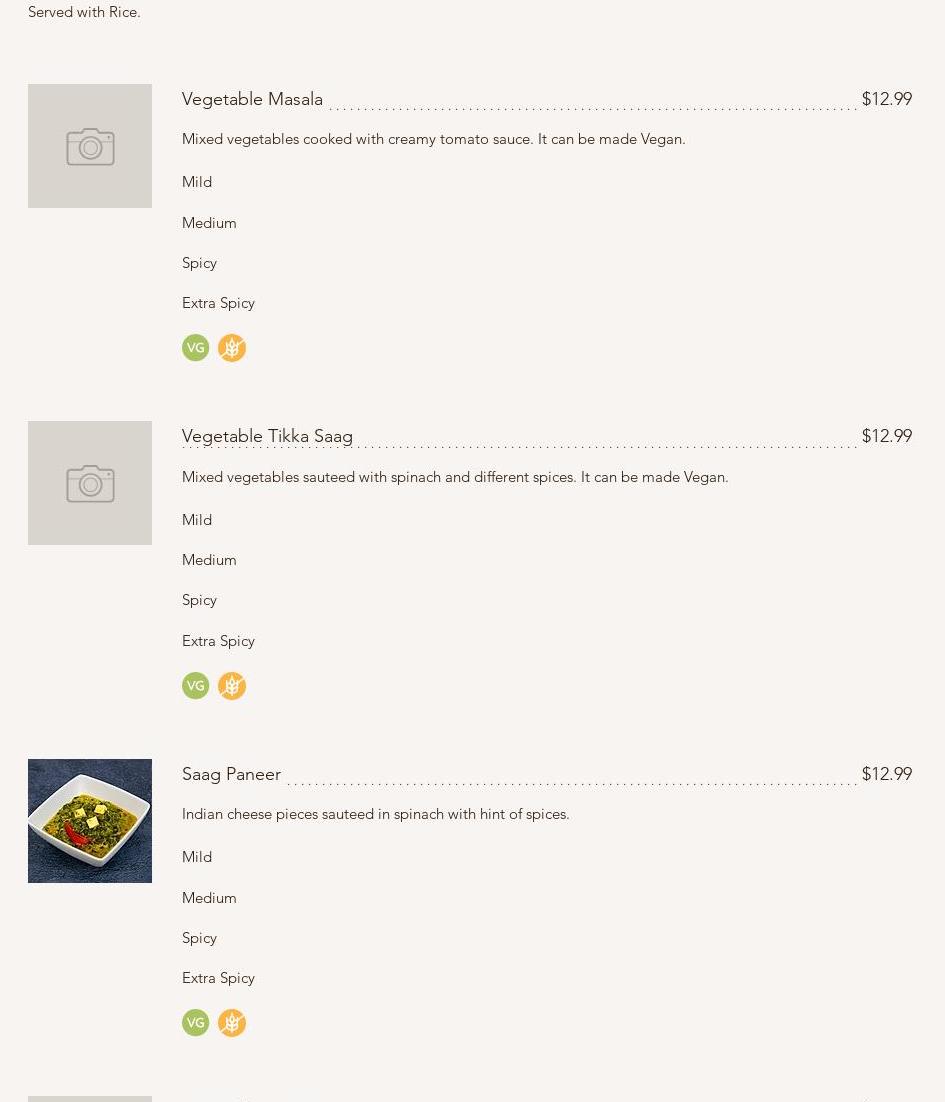Click the Vegetable Tikka Saag placeholder camera image
This screenshot has width=945, height=1102.
(x=90, y=483)
